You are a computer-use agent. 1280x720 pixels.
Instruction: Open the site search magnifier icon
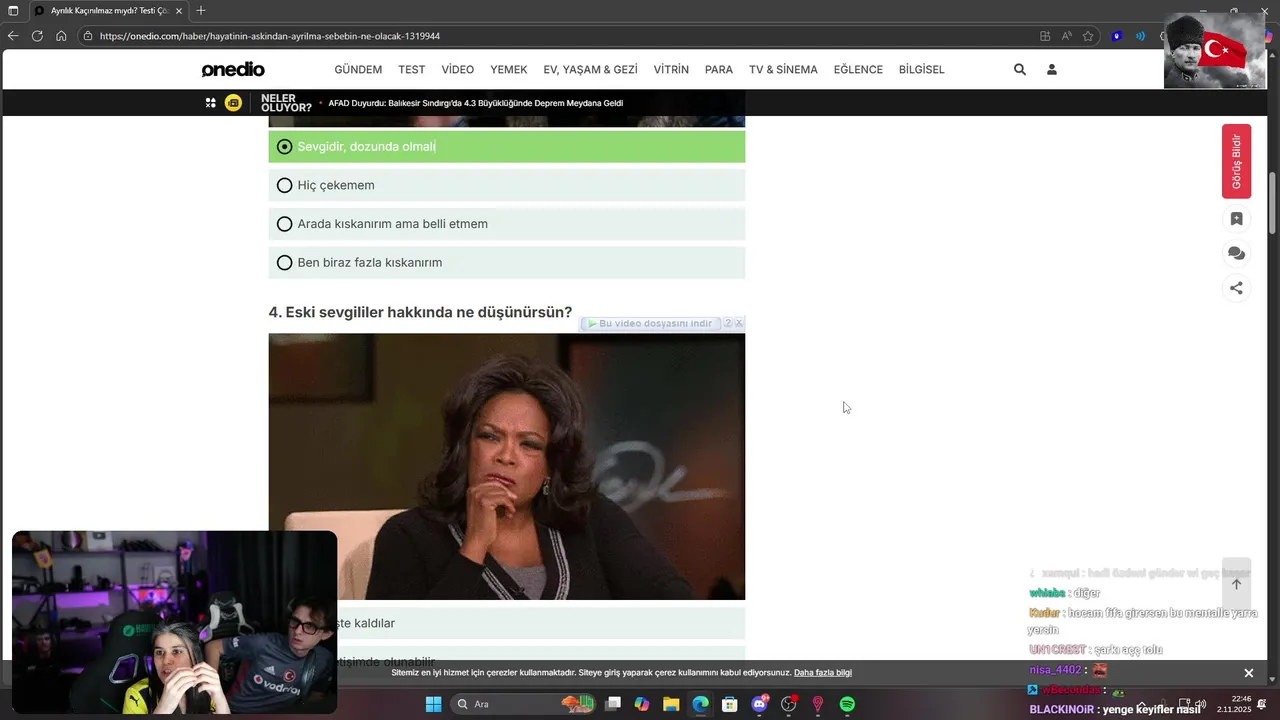click(x=1020, y=70)
